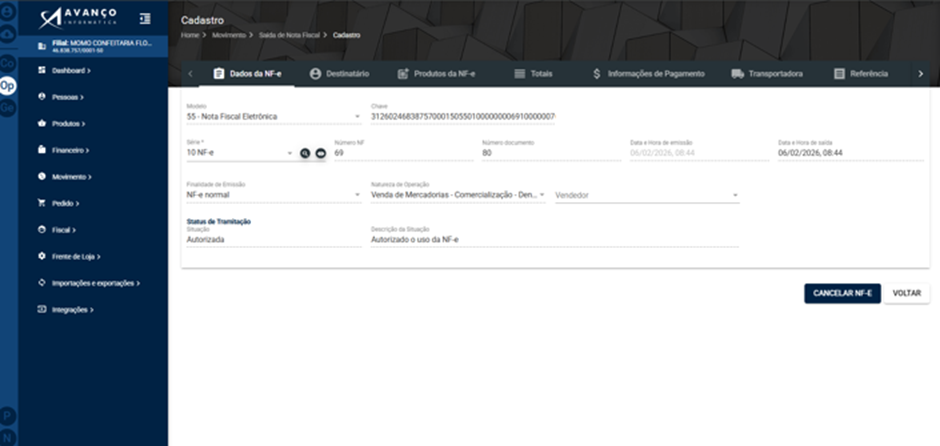Click the CANCELAR NF-E button
This screenshot has height=446, width=940.
842,294
